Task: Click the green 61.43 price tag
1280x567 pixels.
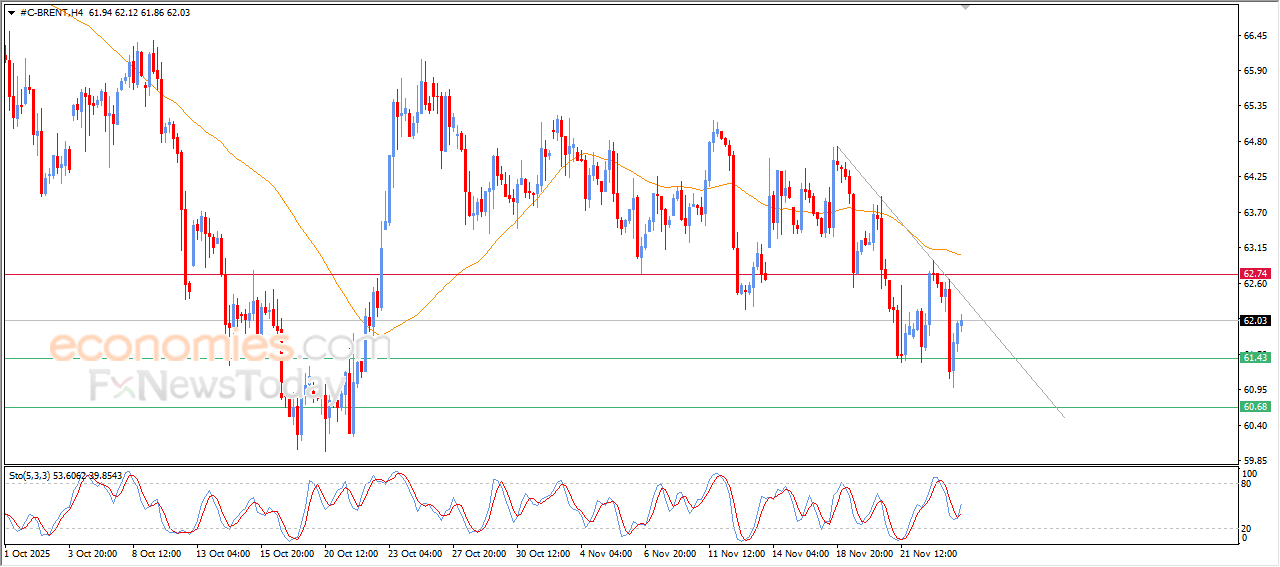Action: tap(1254, 358)
